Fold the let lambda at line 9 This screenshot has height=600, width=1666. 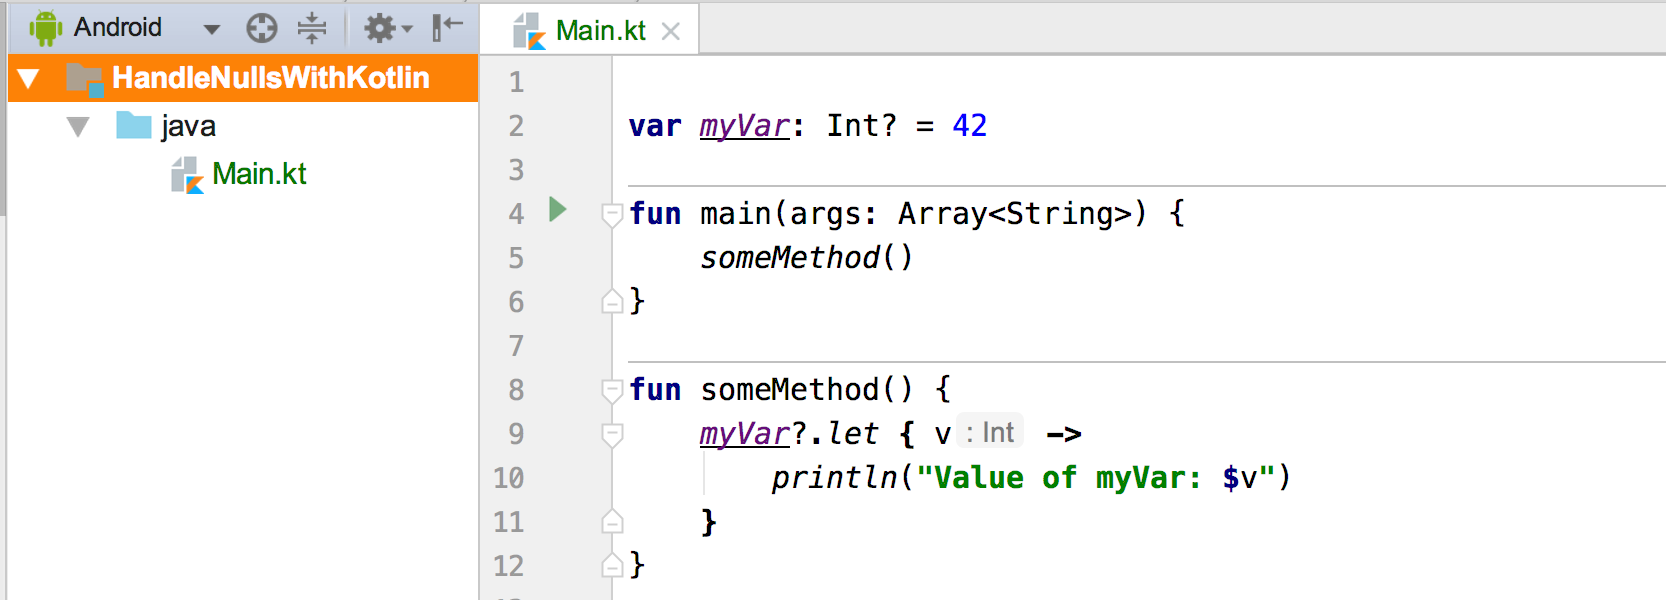(x=612, y=434)
